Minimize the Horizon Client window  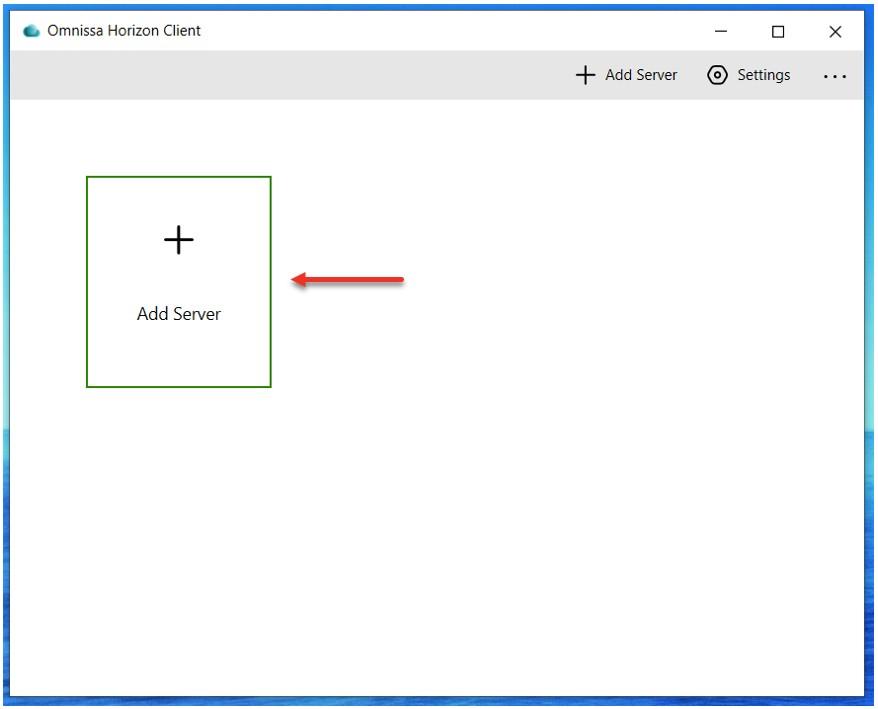click(721, 31)
